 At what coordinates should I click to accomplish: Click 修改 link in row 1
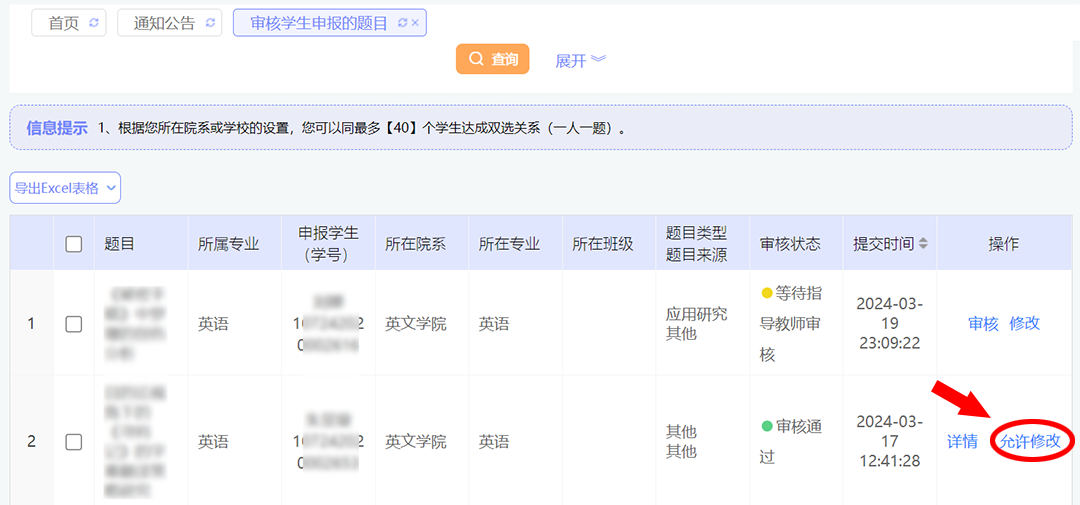[x=1025, y=323]
